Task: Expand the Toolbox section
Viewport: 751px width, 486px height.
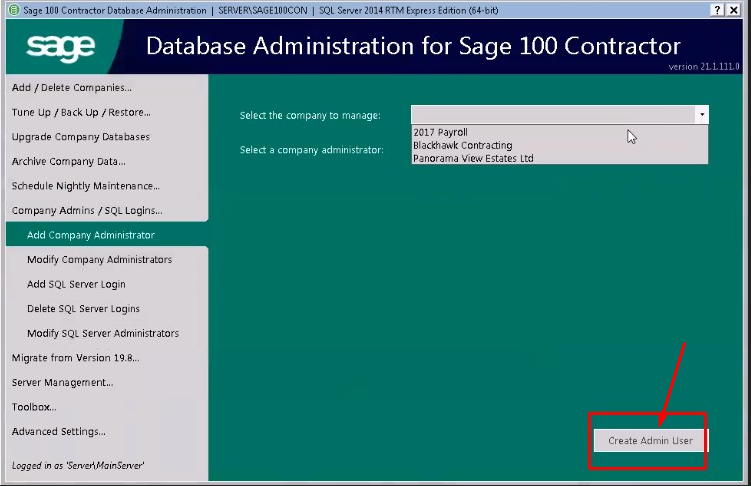Action: pos(34,407)
